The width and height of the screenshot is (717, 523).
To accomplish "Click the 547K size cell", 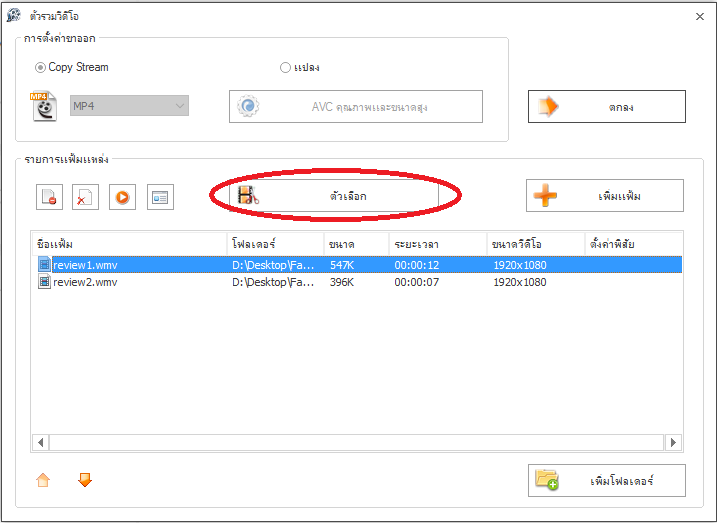I will [342, 265].
